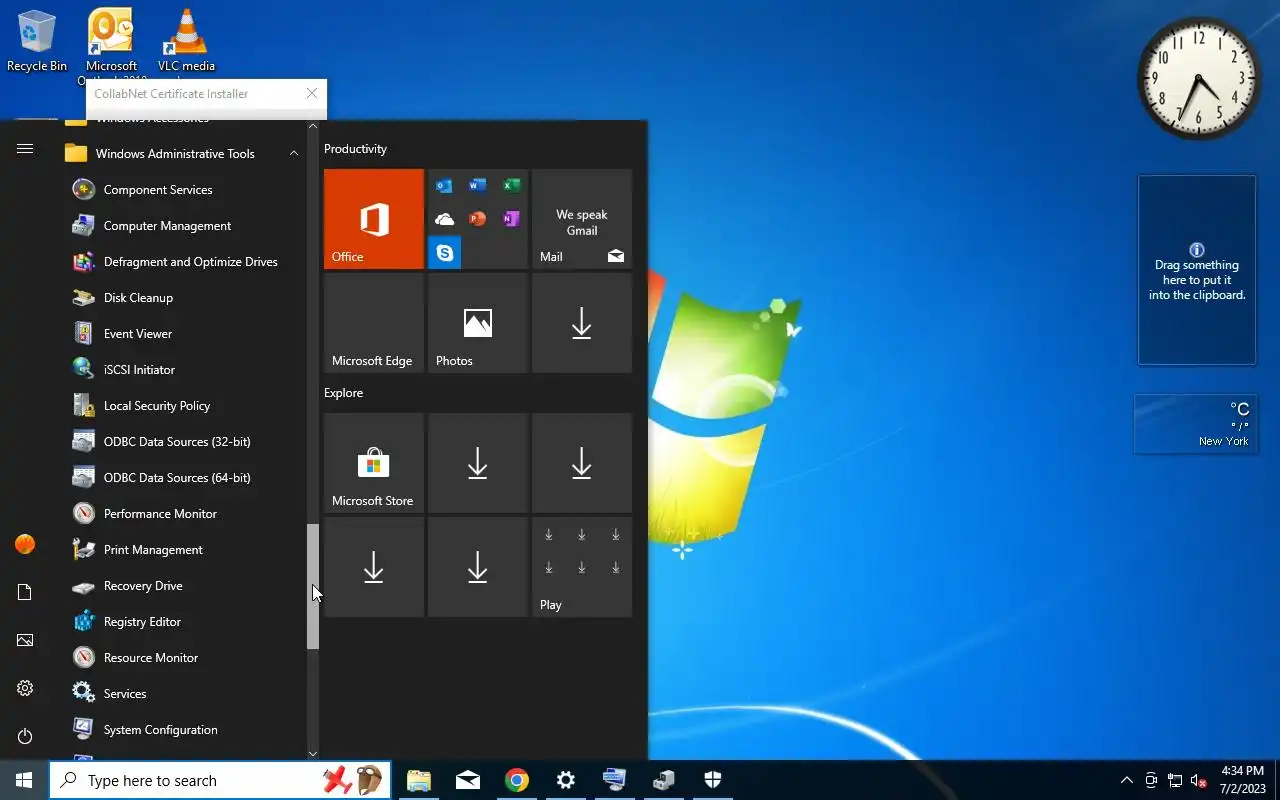Launch Performance Monitor
The height and width of the screenshot is (800, 1280).
coord(186,514)
